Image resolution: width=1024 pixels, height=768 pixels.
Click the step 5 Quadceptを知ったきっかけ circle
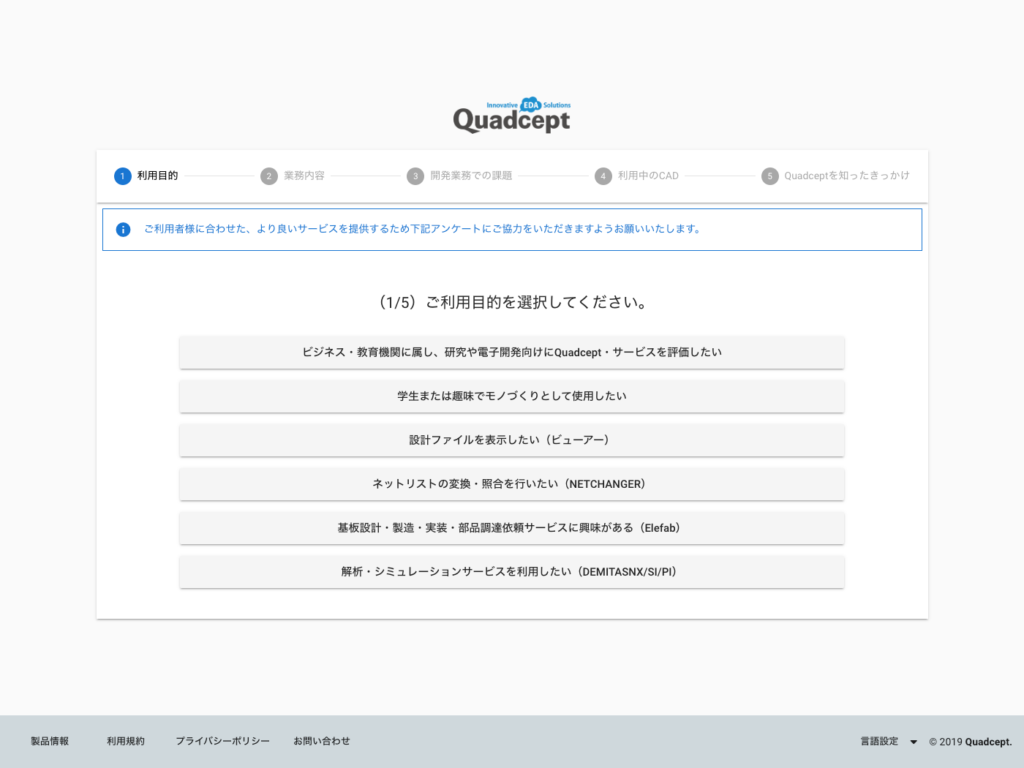click(x=770, y=175)
